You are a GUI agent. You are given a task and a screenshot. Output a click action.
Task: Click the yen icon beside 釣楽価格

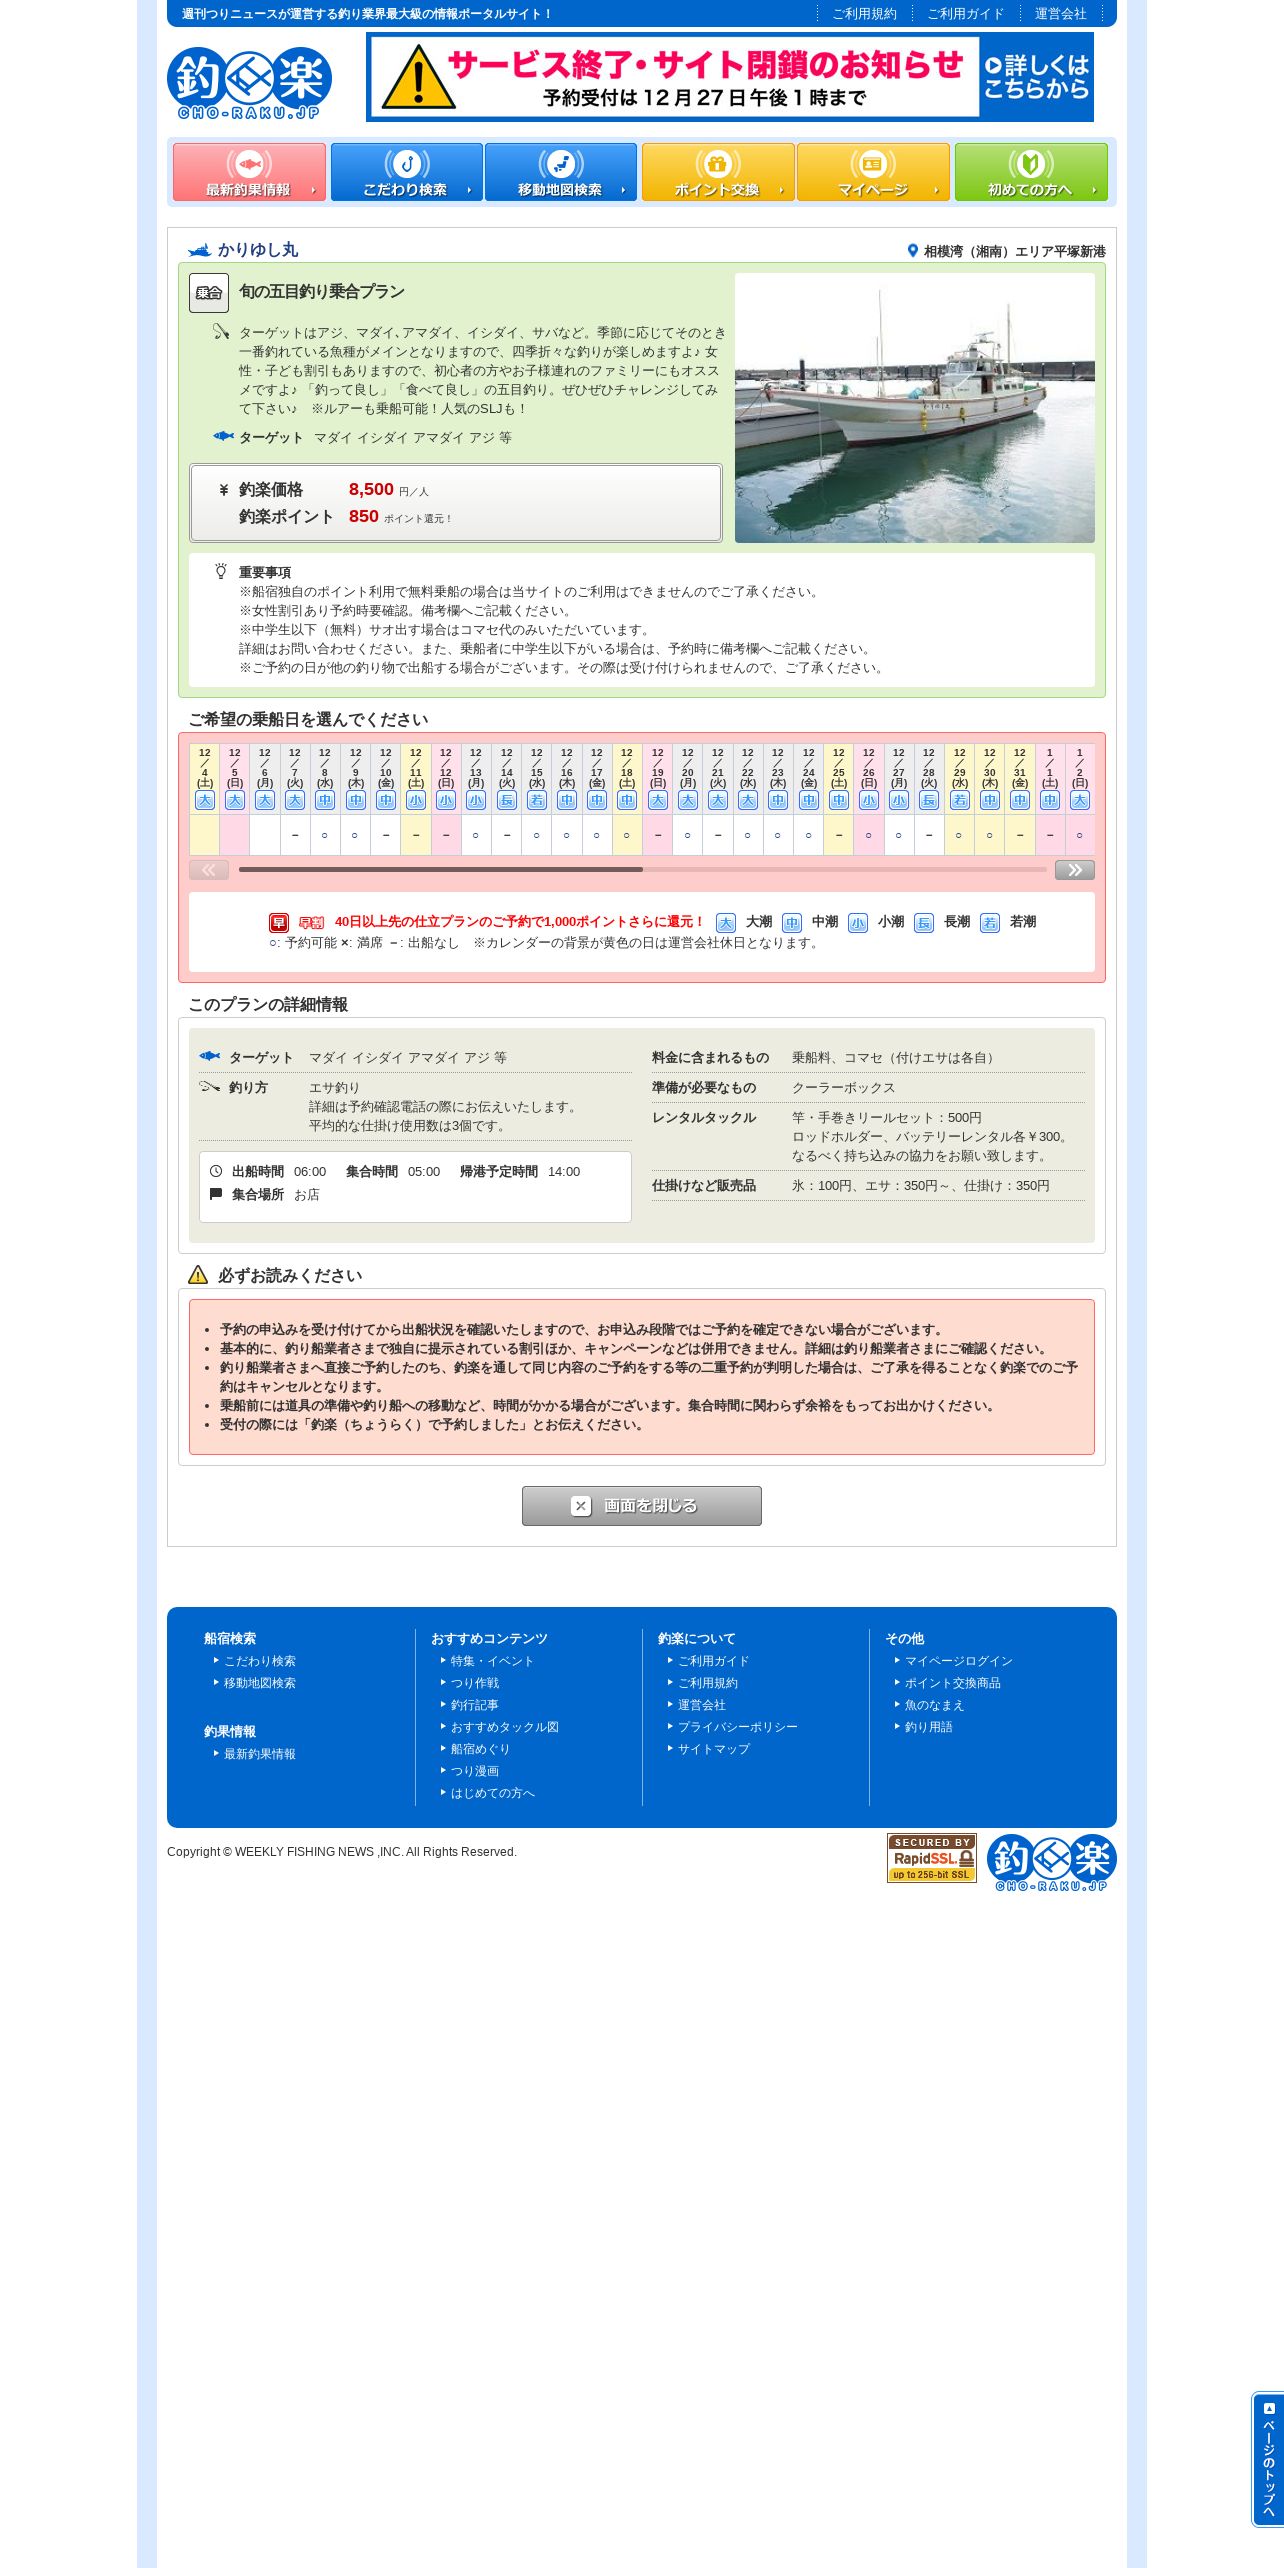pos(224,490)
